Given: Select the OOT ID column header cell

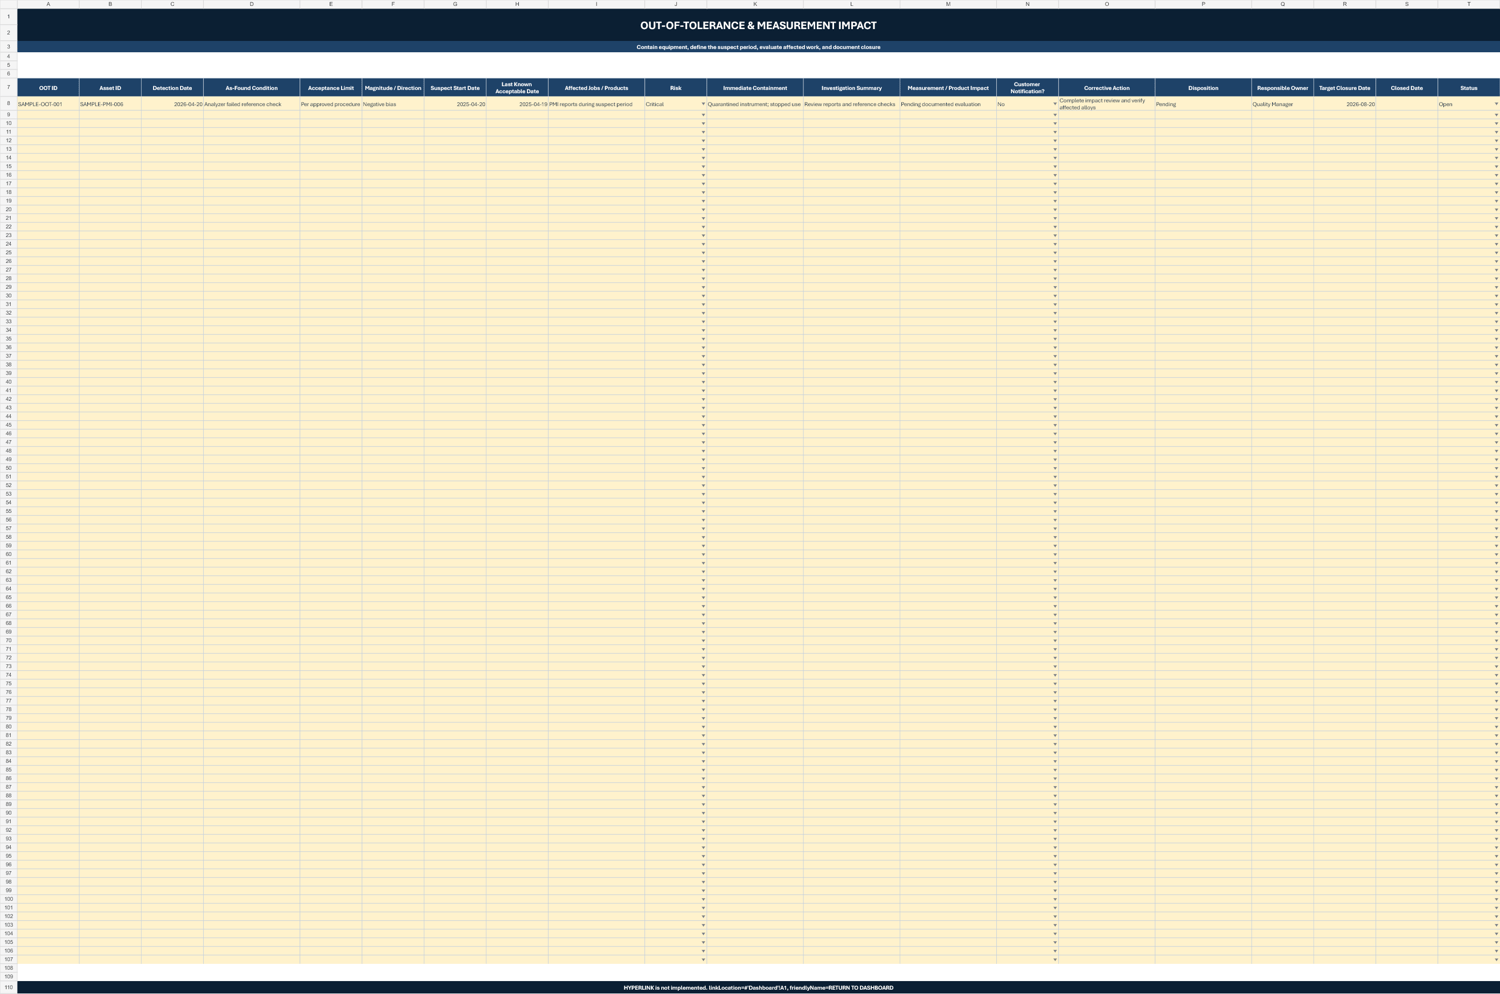Looking at the screenshot, I should click(48, 88).
